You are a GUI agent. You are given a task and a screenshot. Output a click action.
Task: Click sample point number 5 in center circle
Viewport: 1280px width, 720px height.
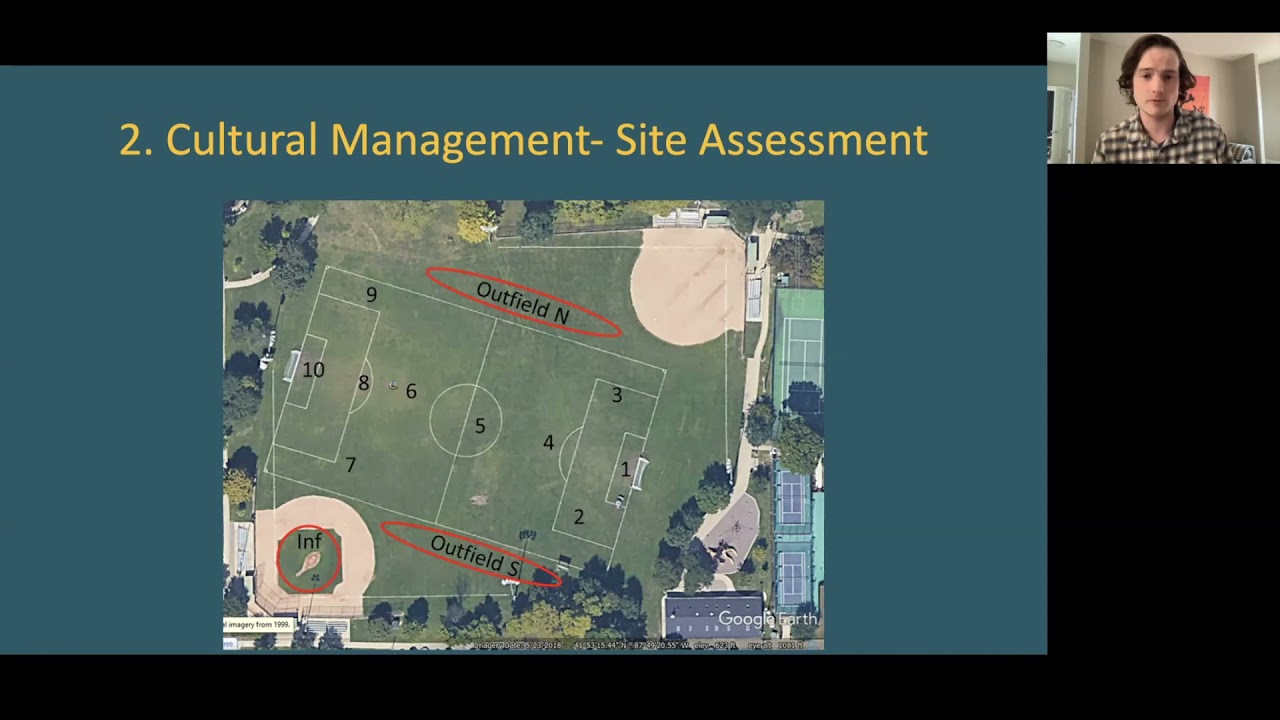480,426
